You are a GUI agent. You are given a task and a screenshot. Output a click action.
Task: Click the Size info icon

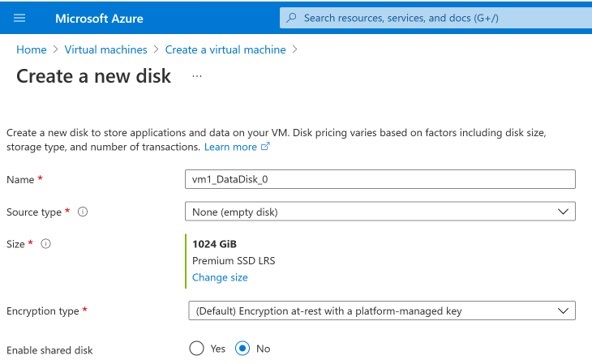coord(46,244)
